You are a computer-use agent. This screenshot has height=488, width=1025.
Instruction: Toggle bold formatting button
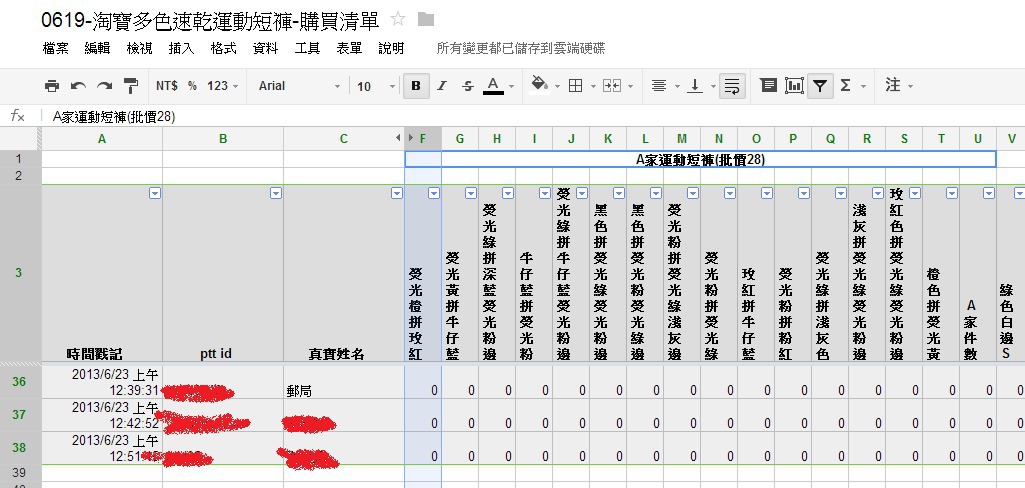[415, 86]
